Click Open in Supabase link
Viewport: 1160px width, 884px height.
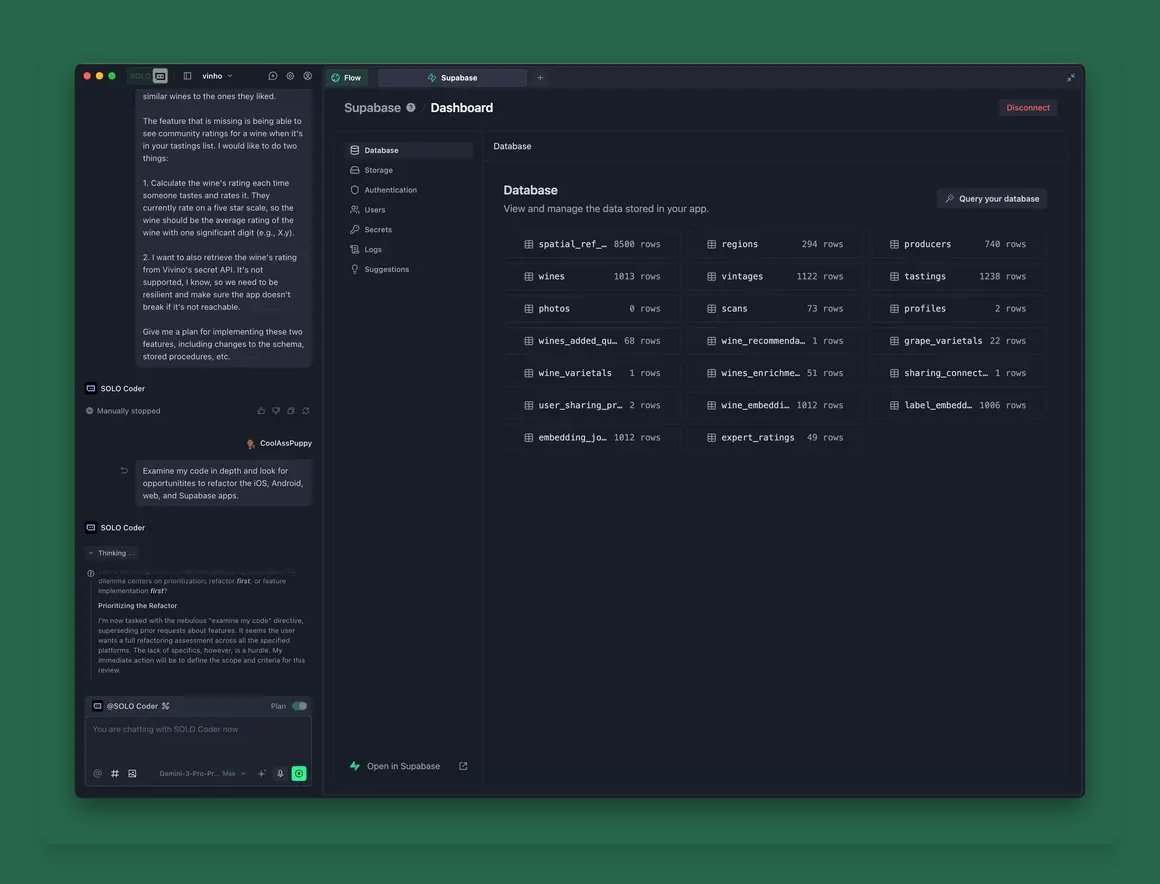click(403, 766)
